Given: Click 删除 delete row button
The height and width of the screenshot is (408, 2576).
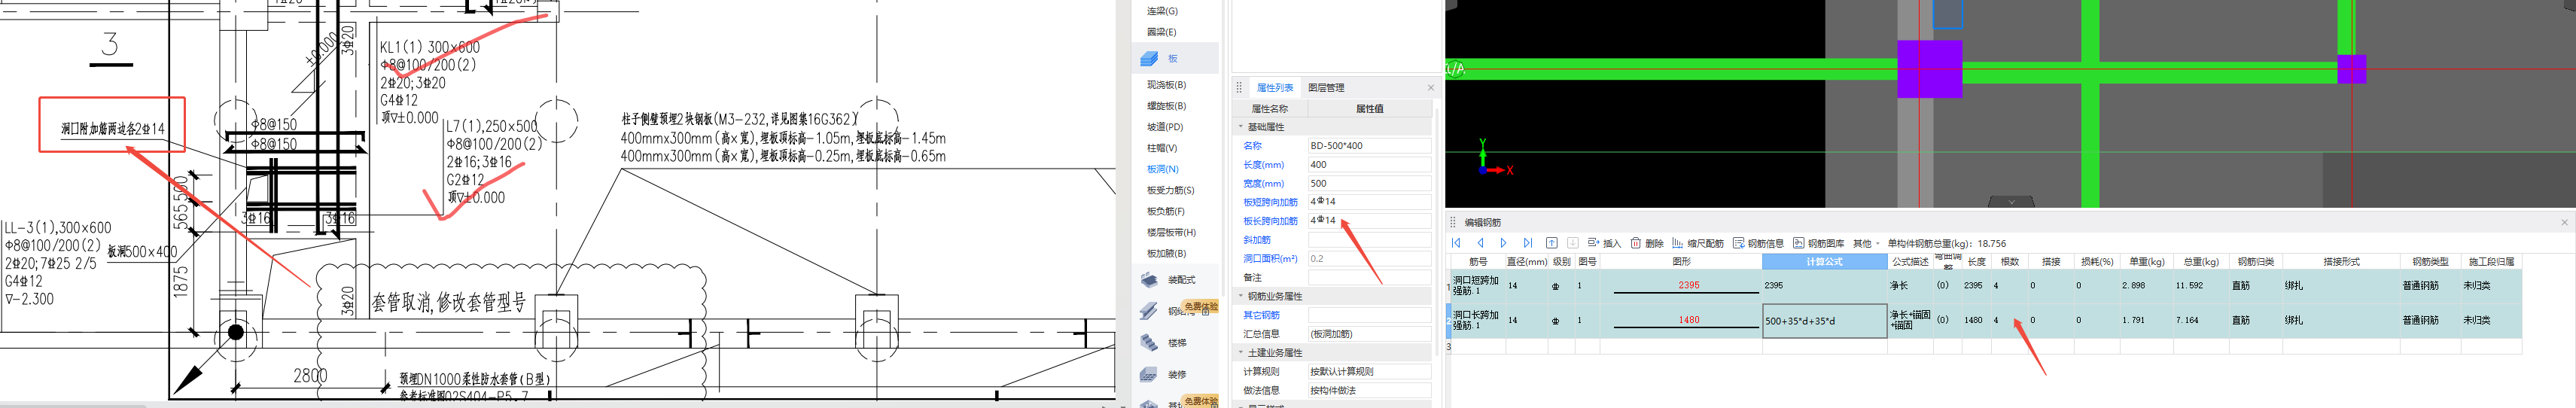Looking at the screenshot, I should (1647, 243).
